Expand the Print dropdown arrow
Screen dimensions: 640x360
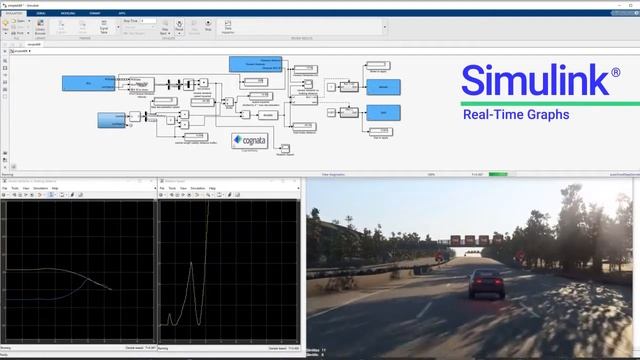pos(29,33)
